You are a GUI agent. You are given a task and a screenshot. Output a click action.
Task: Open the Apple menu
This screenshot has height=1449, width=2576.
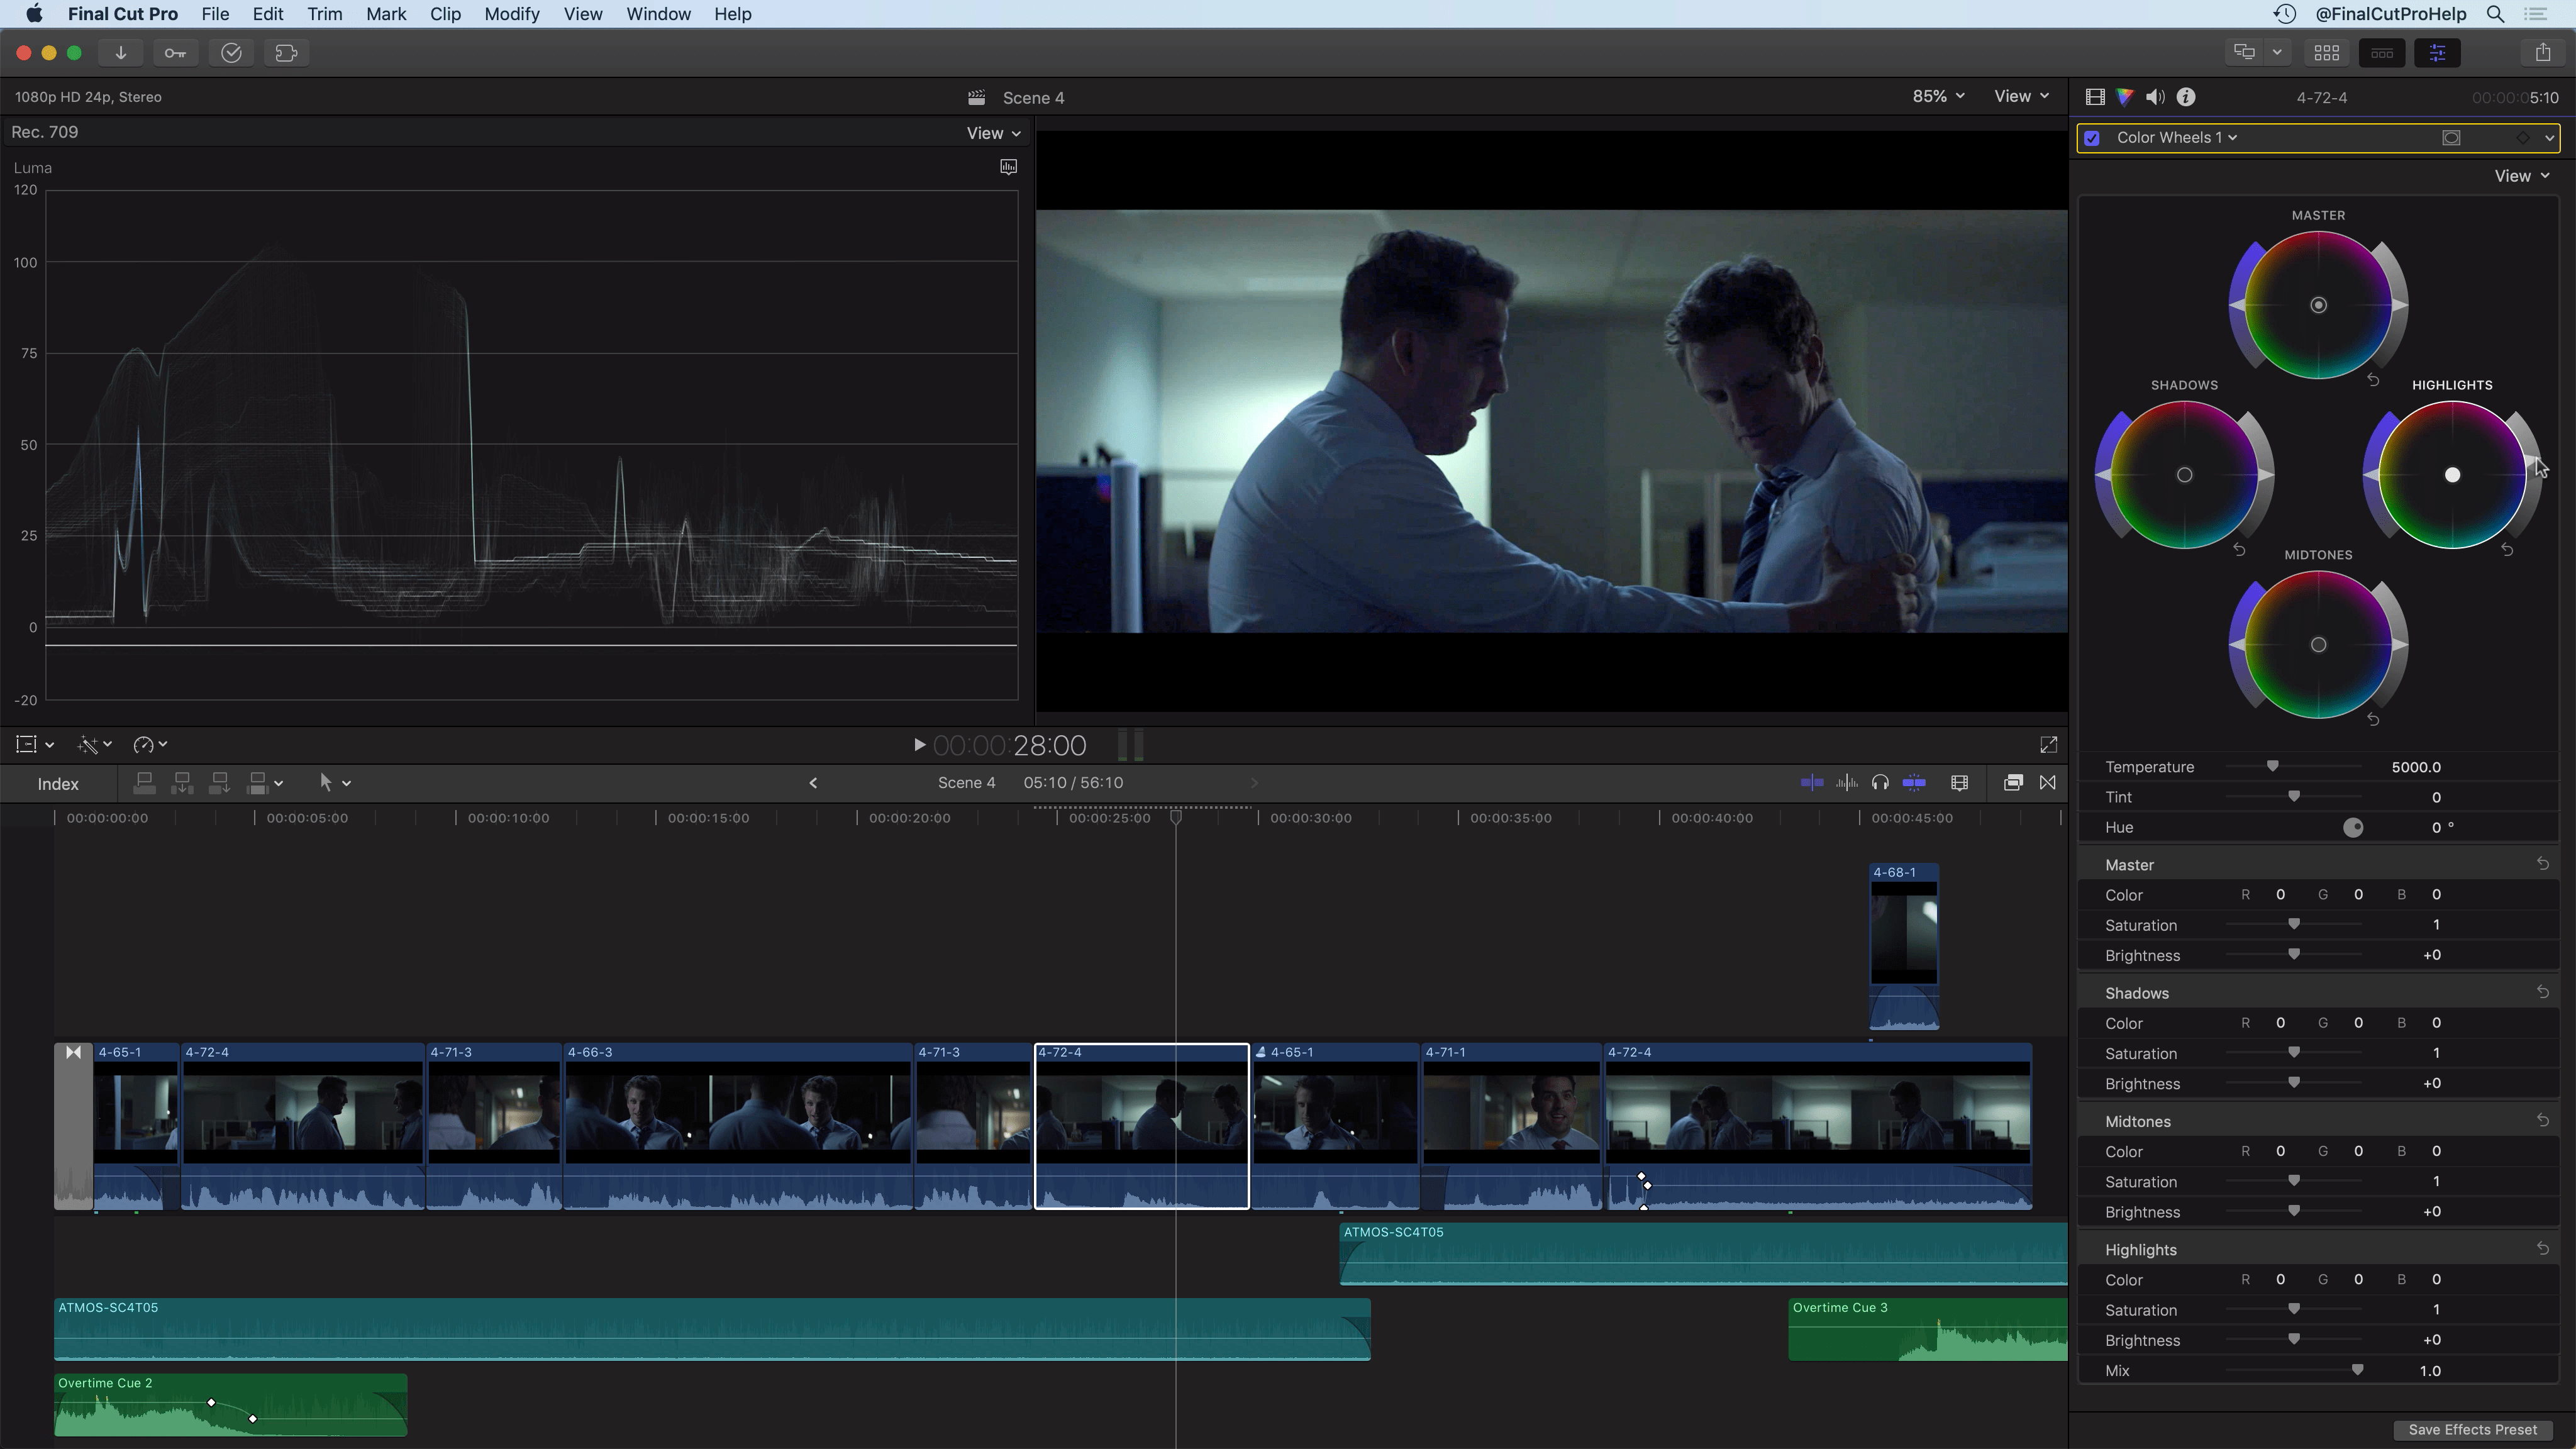(34, 14)
